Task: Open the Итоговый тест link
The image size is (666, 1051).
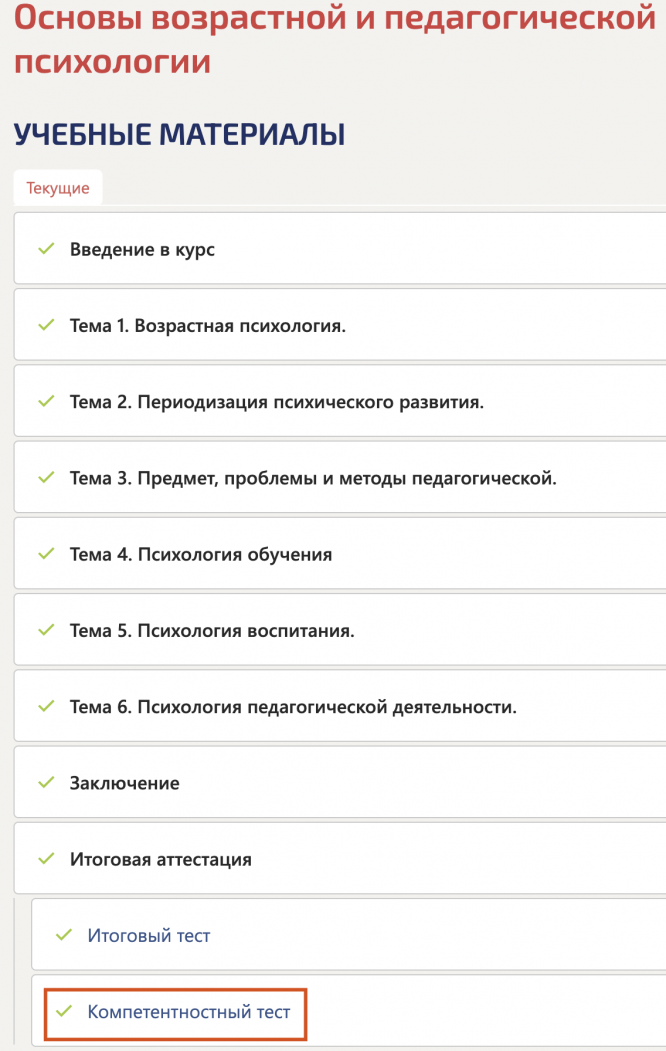Action: pos(149,936)
